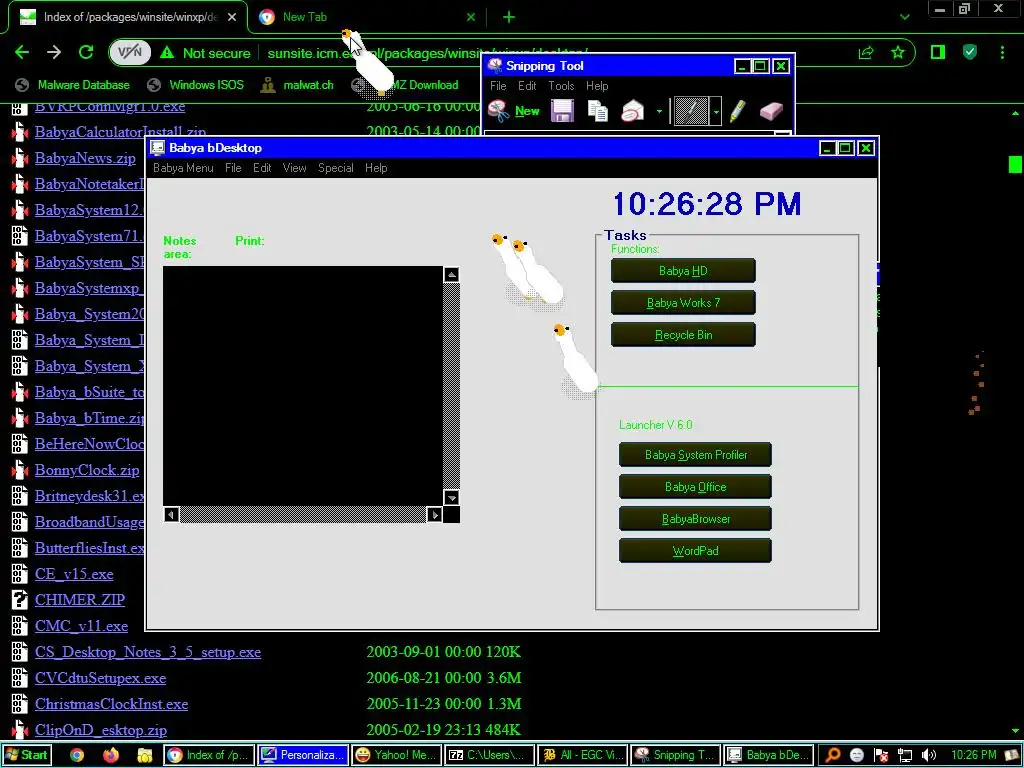Click the taskbar clock showing 10:26 PM
This screenshot has height=768, width=1024.
point(973,755)
